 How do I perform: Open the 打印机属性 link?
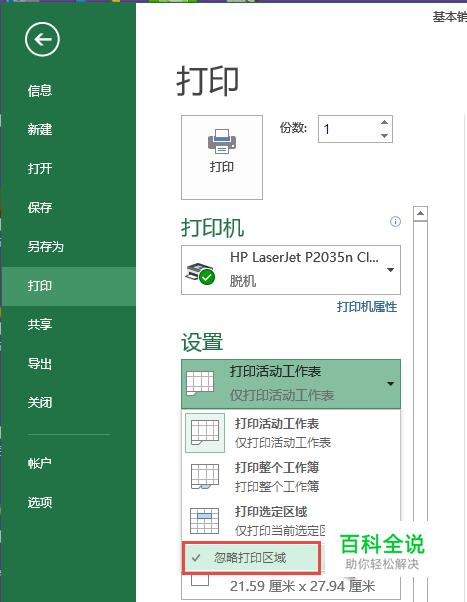pos(367,307)
